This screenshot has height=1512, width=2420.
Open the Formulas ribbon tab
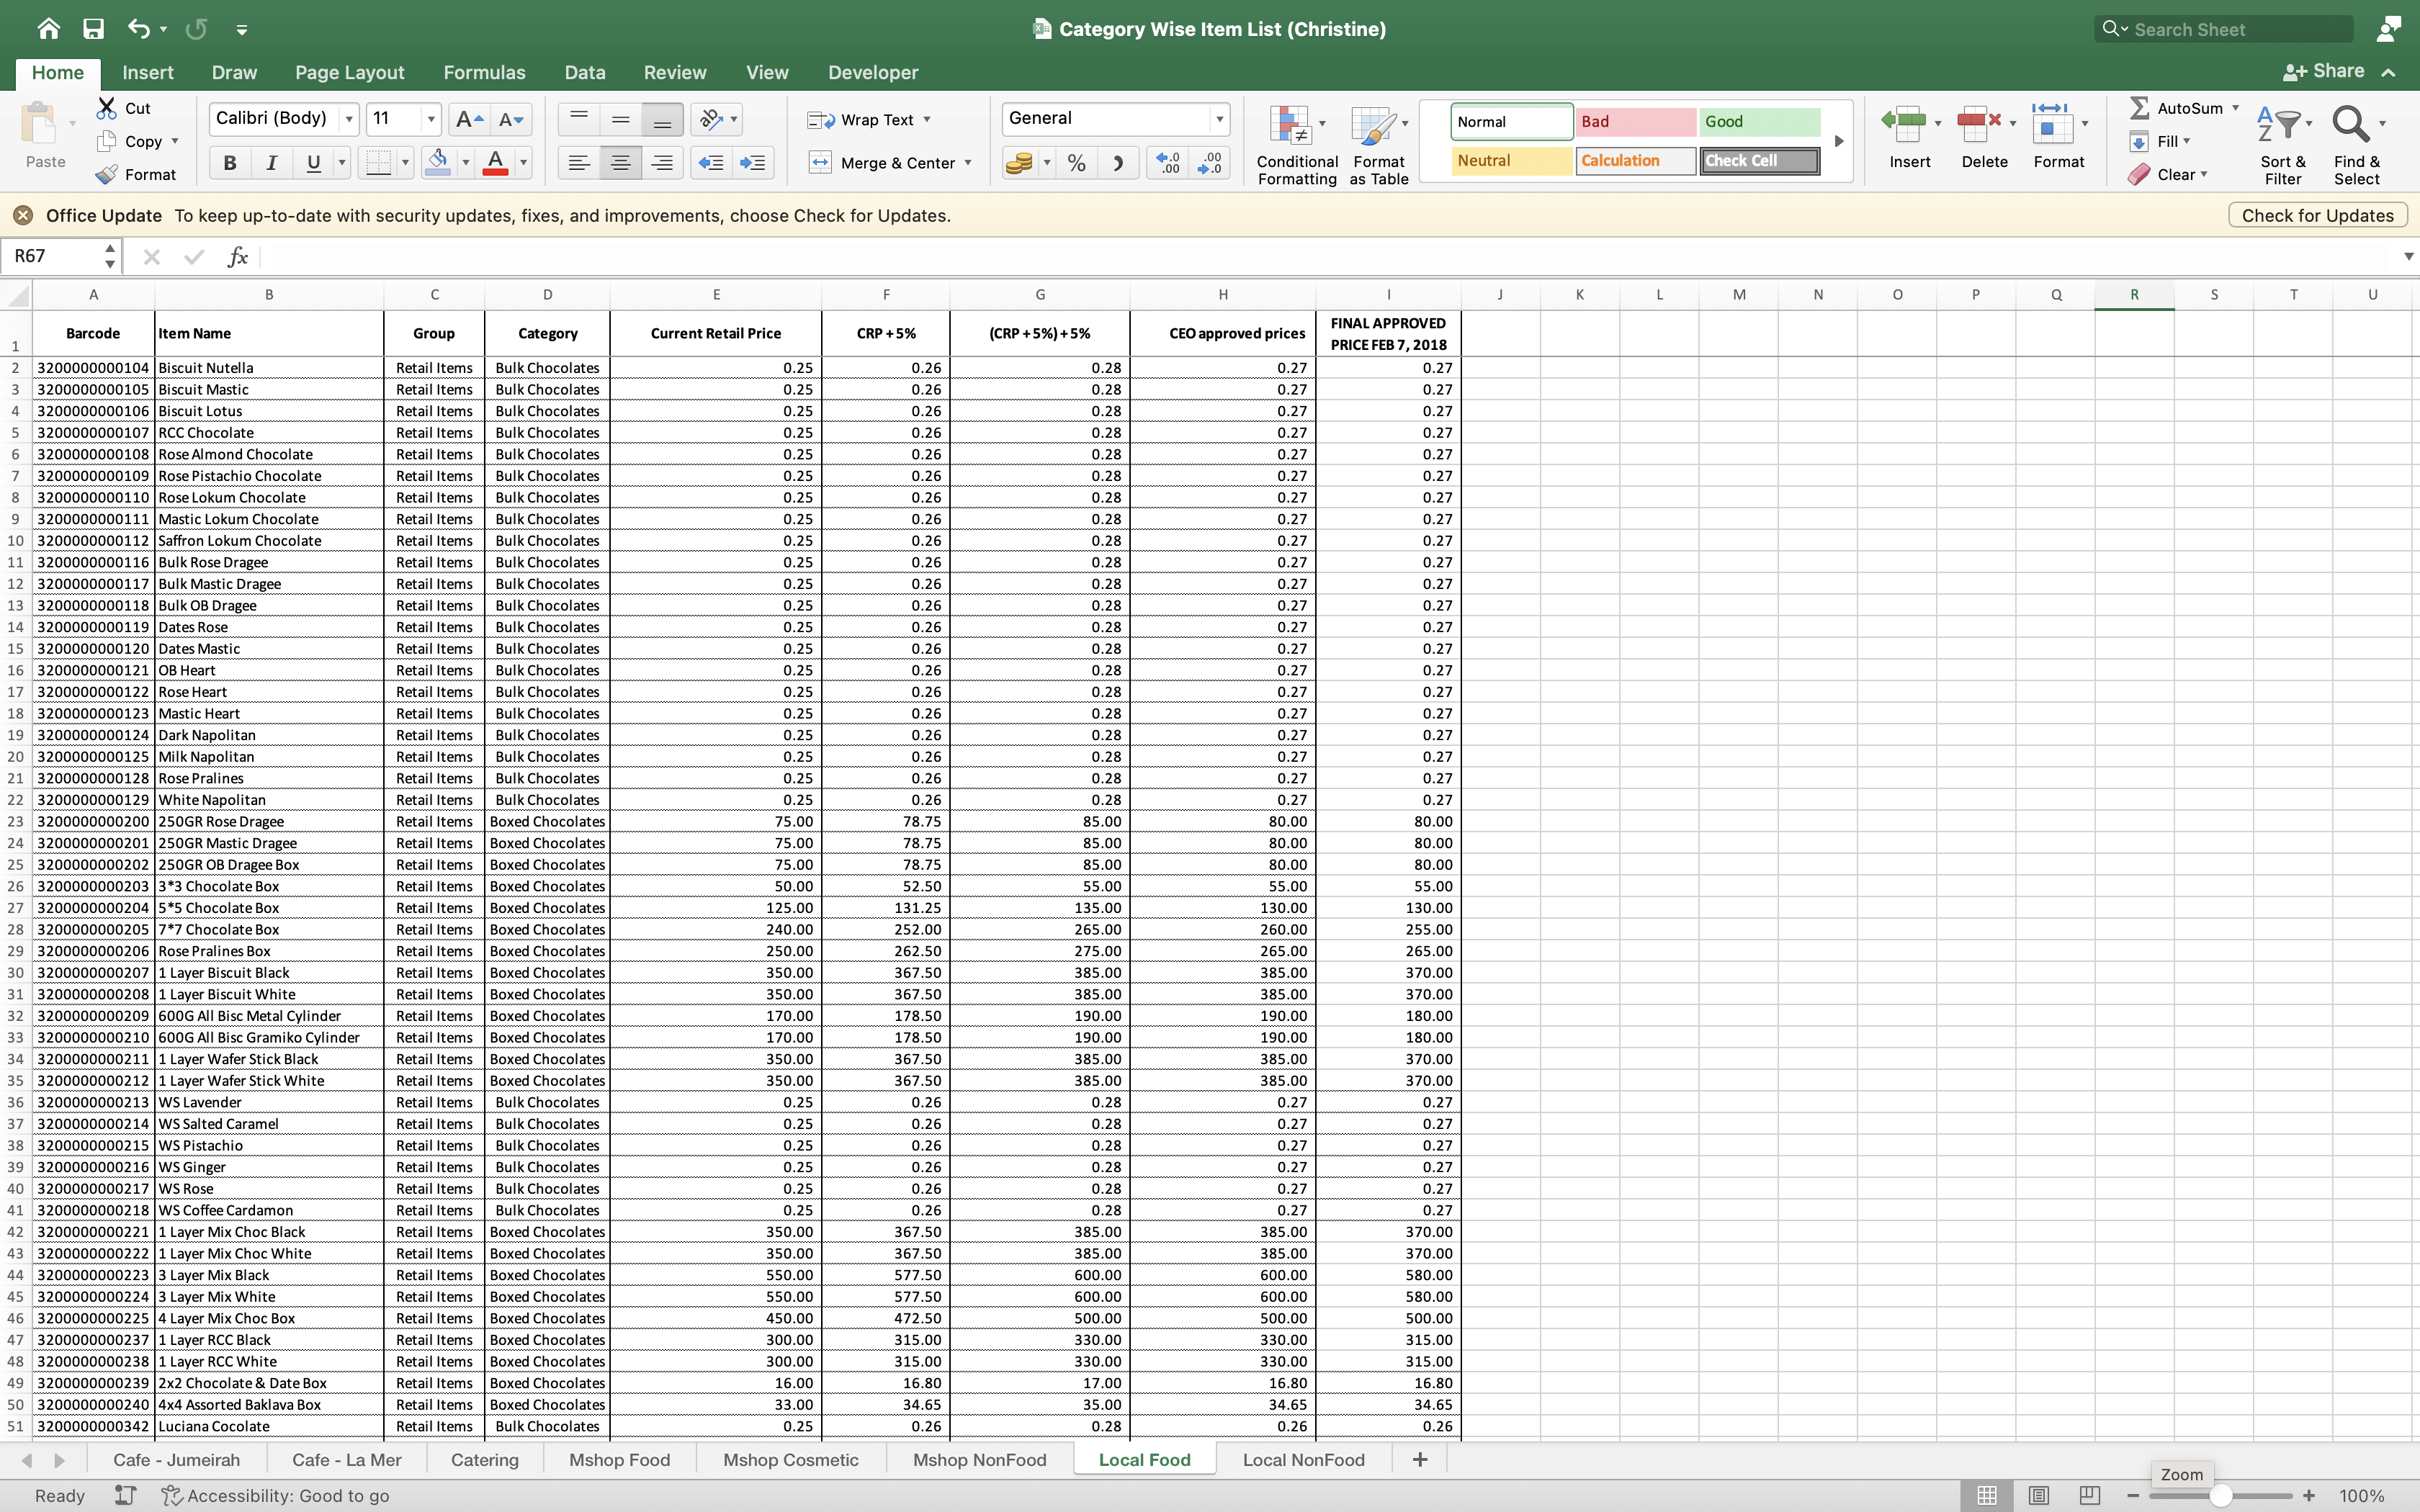click(484, 72)
